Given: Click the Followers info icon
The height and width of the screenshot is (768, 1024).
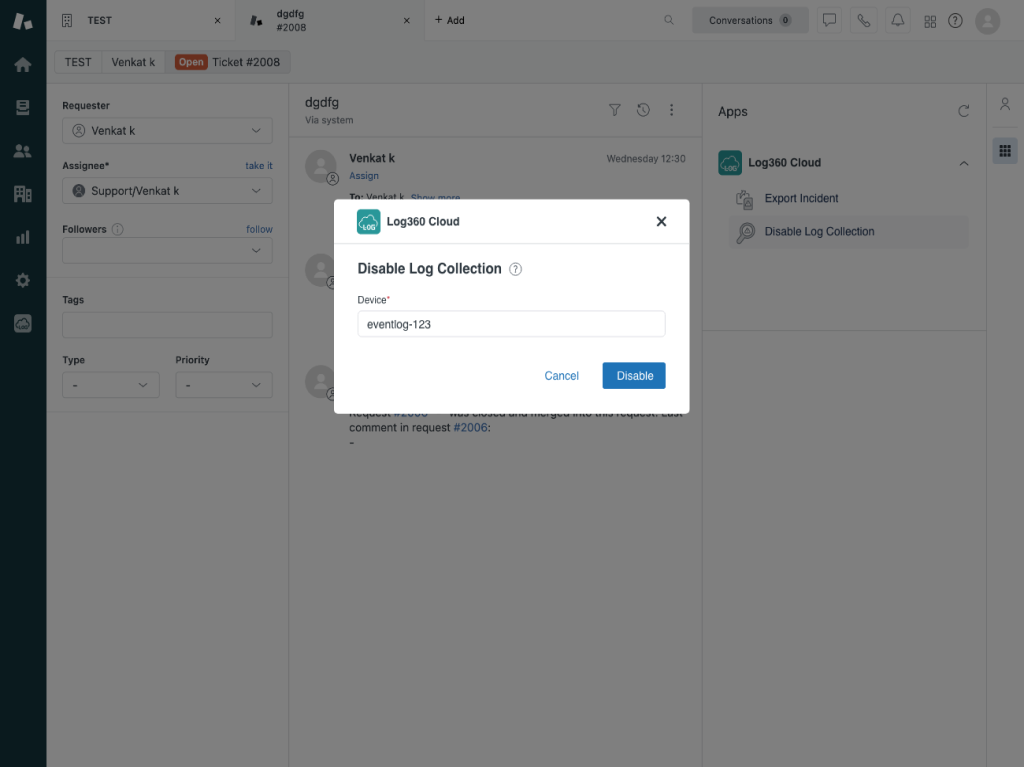Looking at the screenshot, I should point(118,229).
